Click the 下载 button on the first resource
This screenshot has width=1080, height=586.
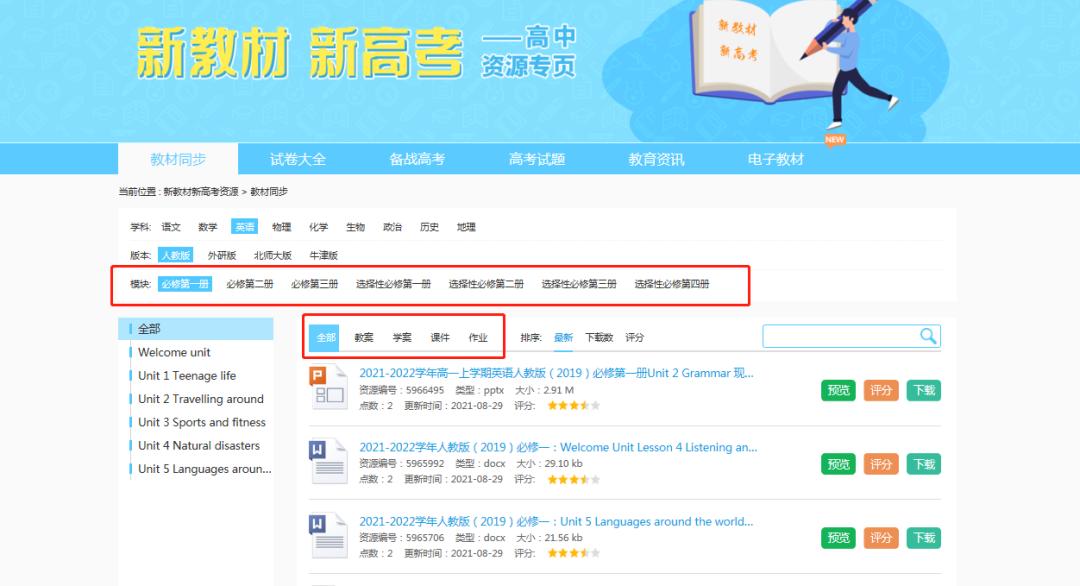[x=922, y=390]
